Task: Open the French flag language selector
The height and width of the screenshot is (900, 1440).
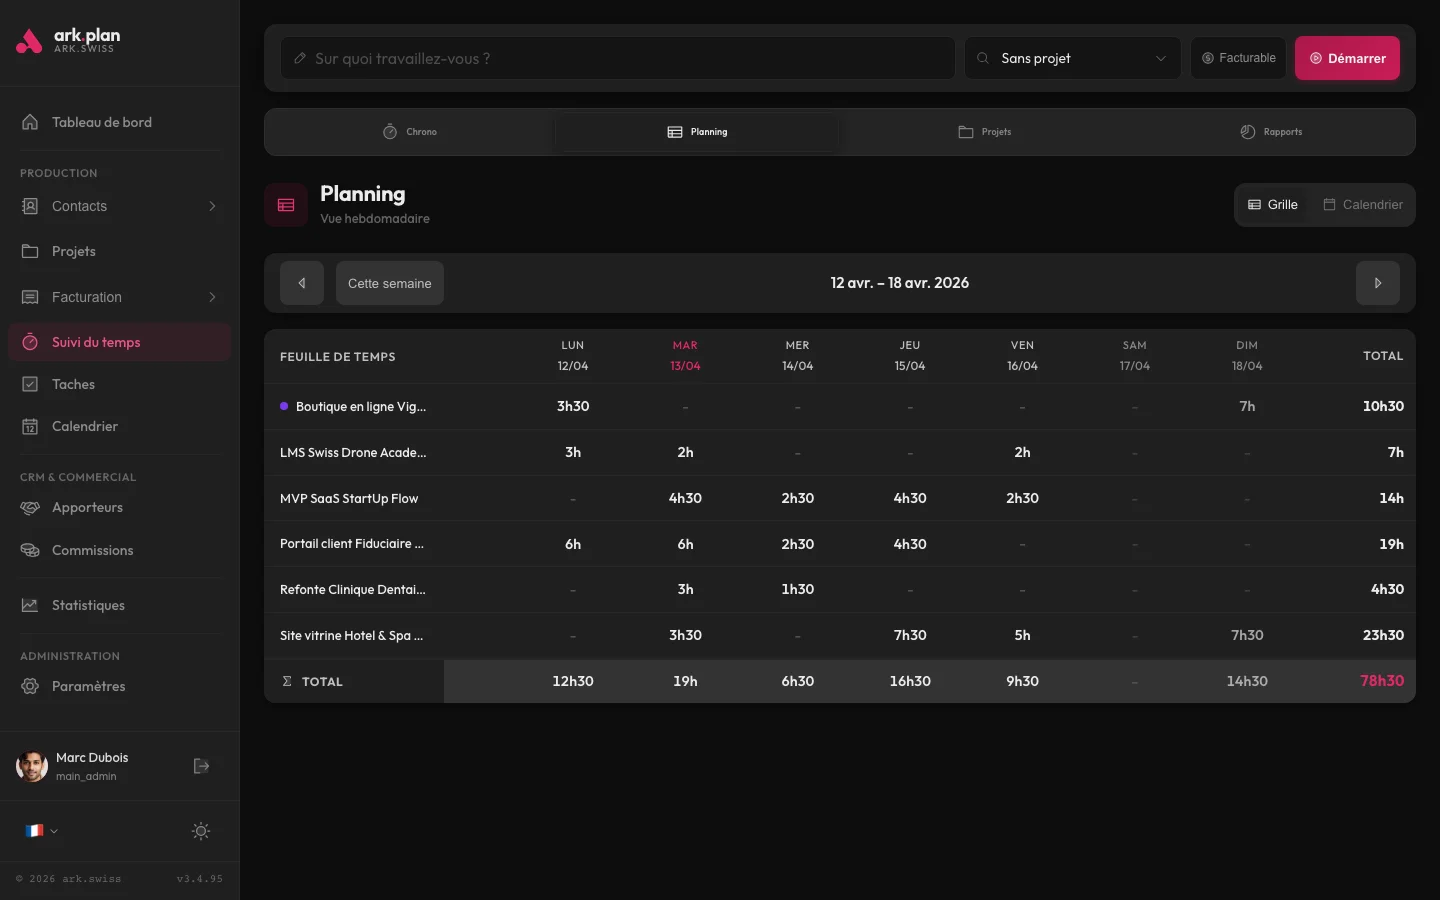Action: (41, 831)
